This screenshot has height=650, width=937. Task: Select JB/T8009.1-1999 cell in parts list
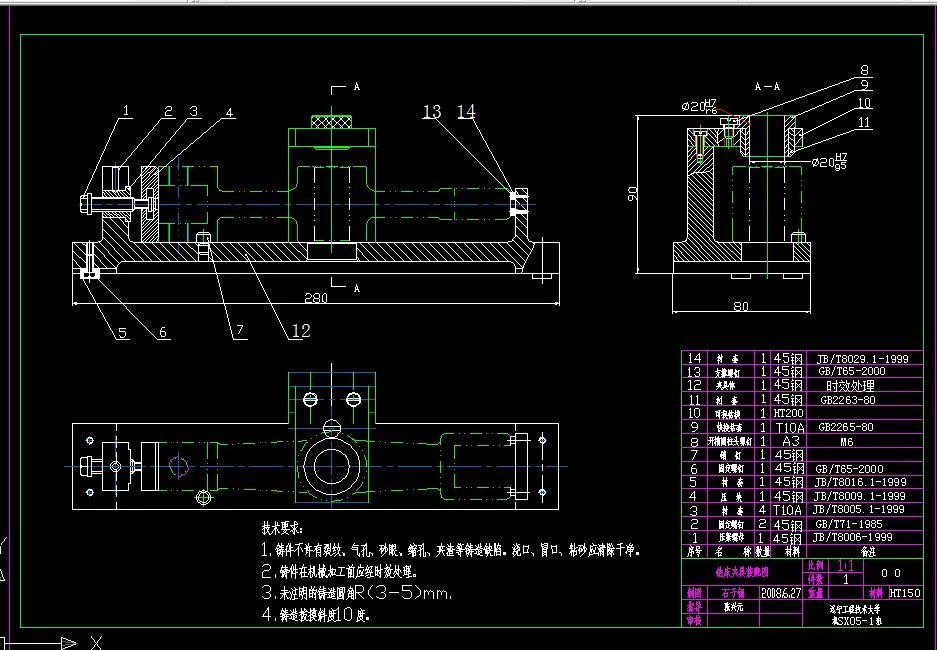[859, 496]
